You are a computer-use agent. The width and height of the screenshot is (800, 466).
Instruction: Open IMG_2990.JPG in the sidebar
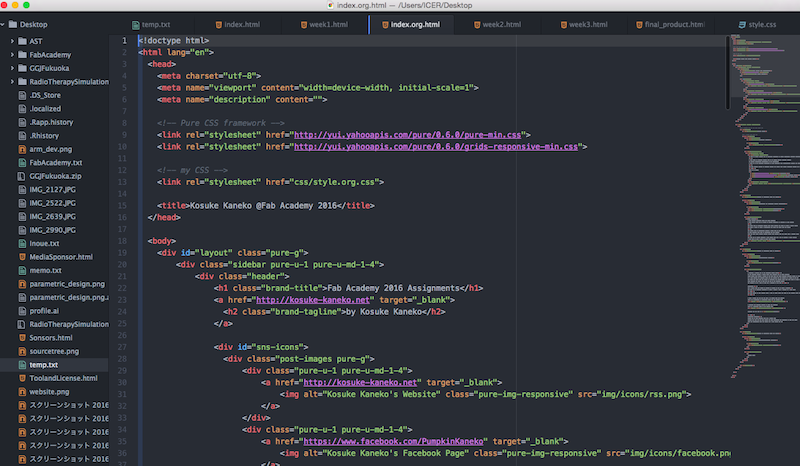[53, 230]
